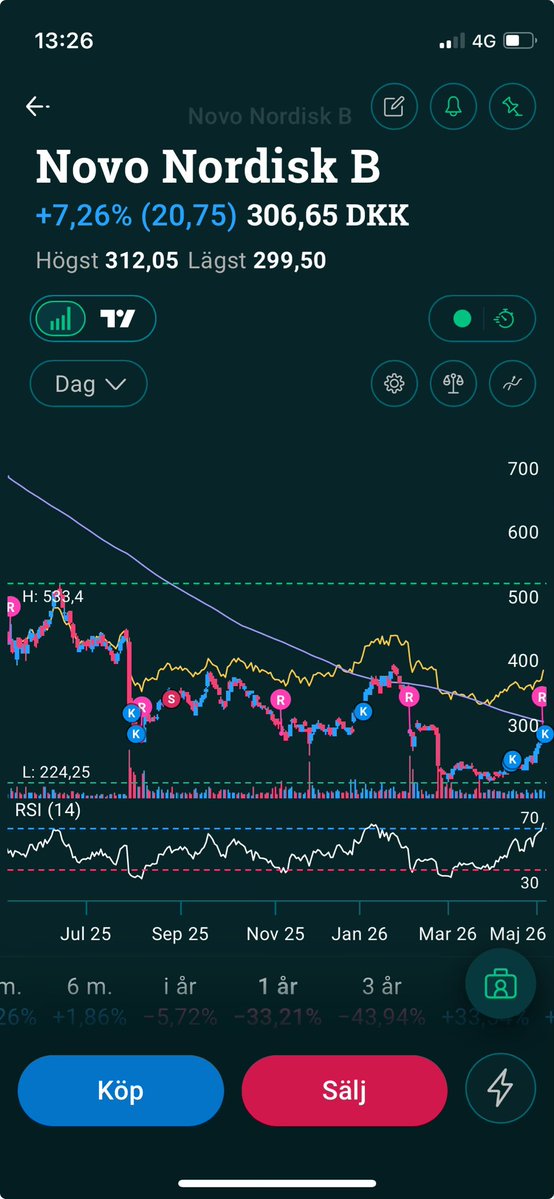The width and height of the screenshot is (554, 1199).
Task: Tap the Köp button
Action: click(121, 1090)
